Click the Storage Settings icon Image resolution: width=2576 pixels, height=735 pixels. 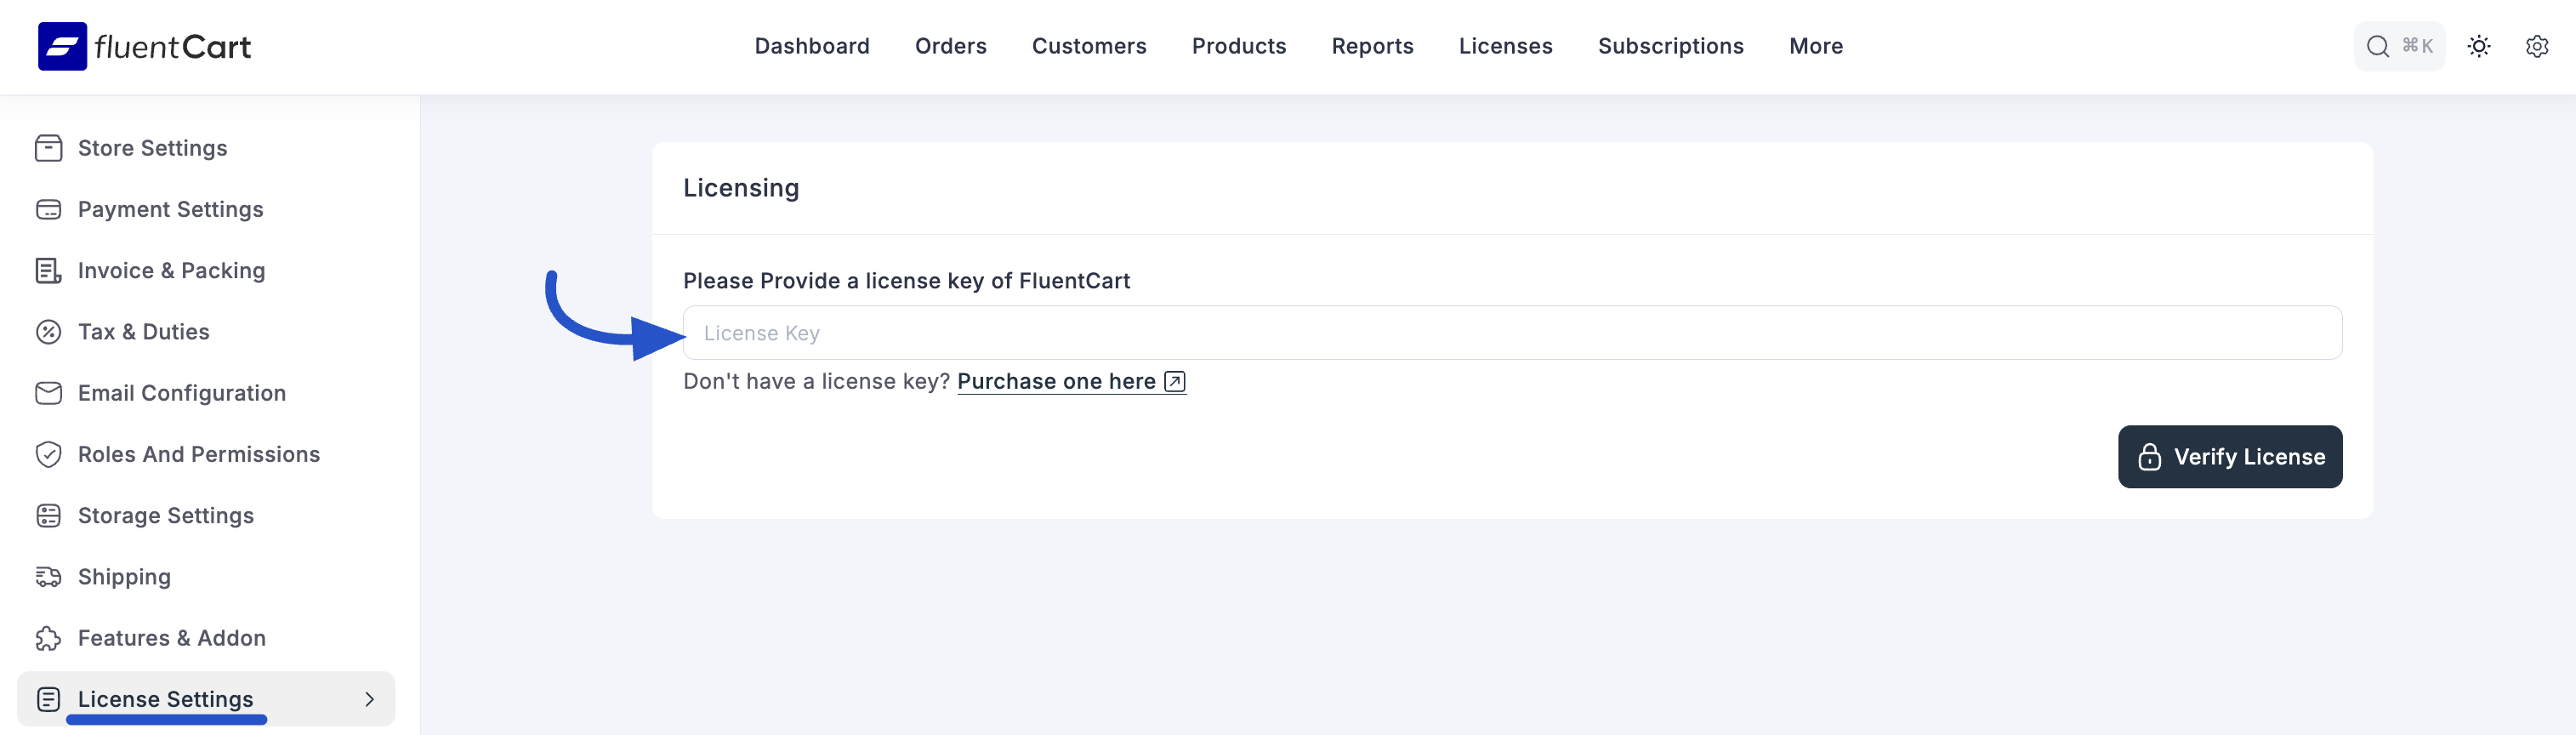[x=49, y=515]
